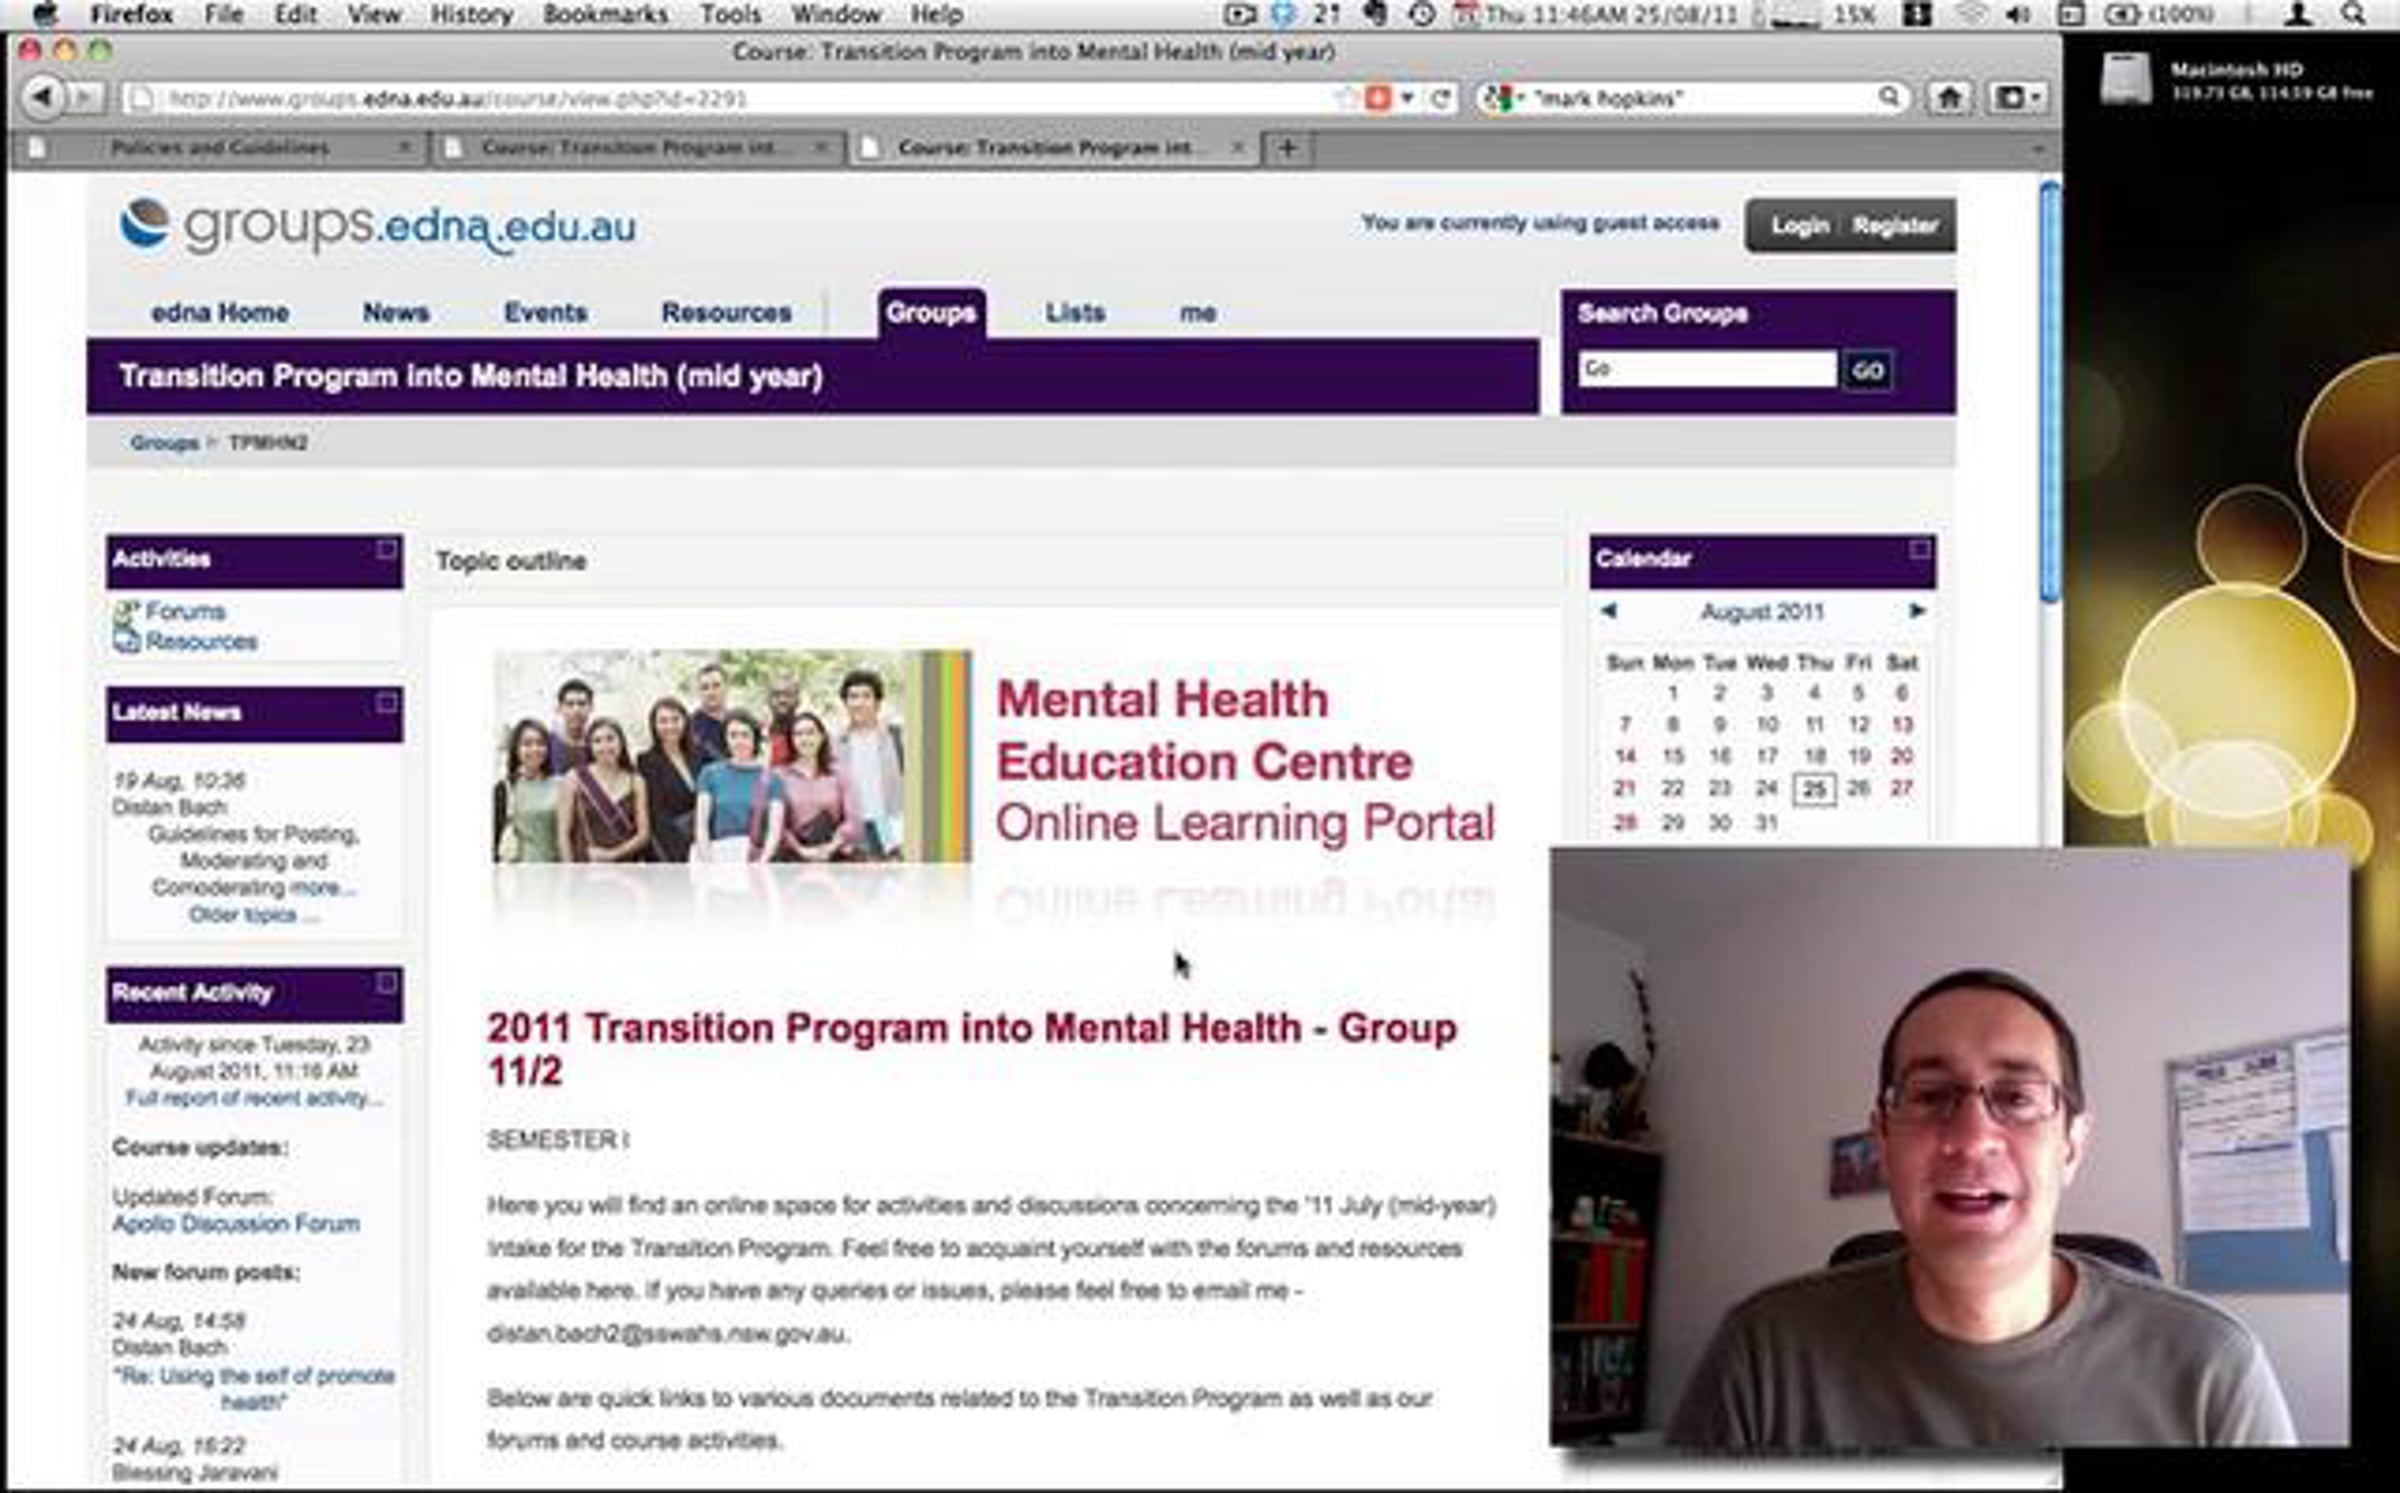This screenshot has height=1493, width=2400.
Task: Open a new tab with the plus button
Action: point(1288,149)
